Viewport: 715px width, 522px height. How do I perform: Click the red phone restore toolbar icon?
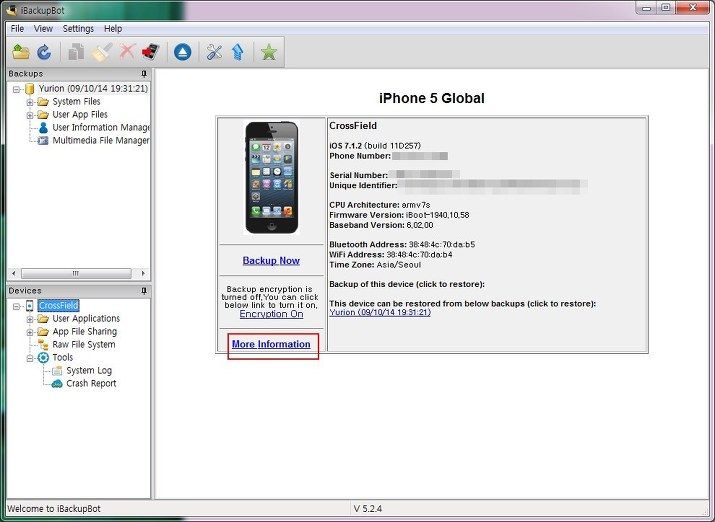click(150, 52)
